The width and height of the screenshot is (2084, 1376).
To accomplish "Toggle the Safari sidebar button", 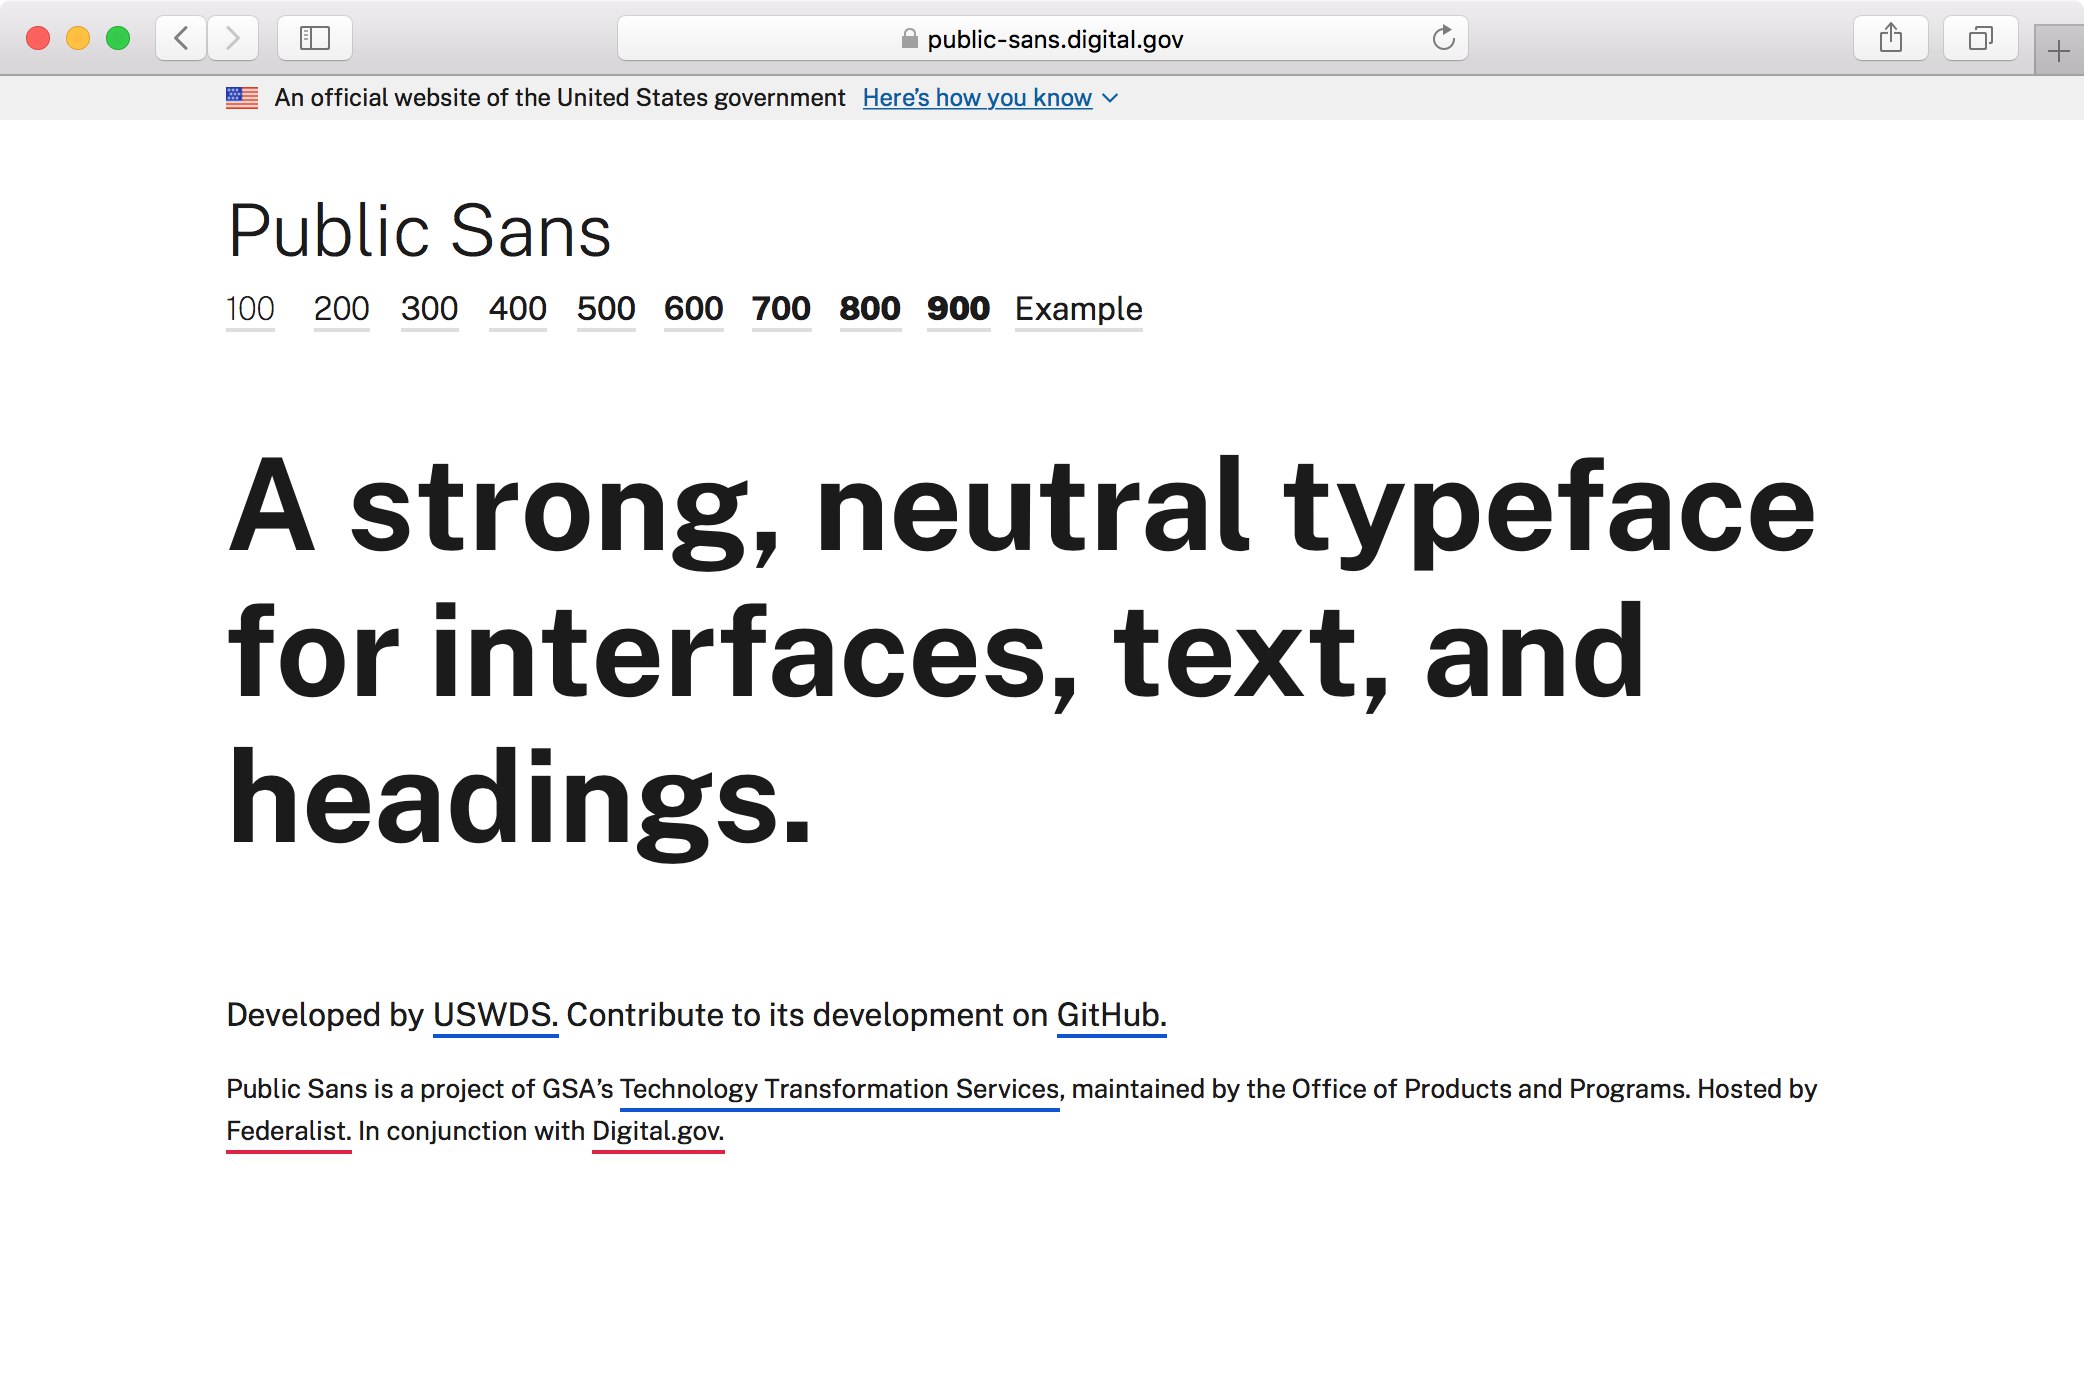I will coord(315,38).
